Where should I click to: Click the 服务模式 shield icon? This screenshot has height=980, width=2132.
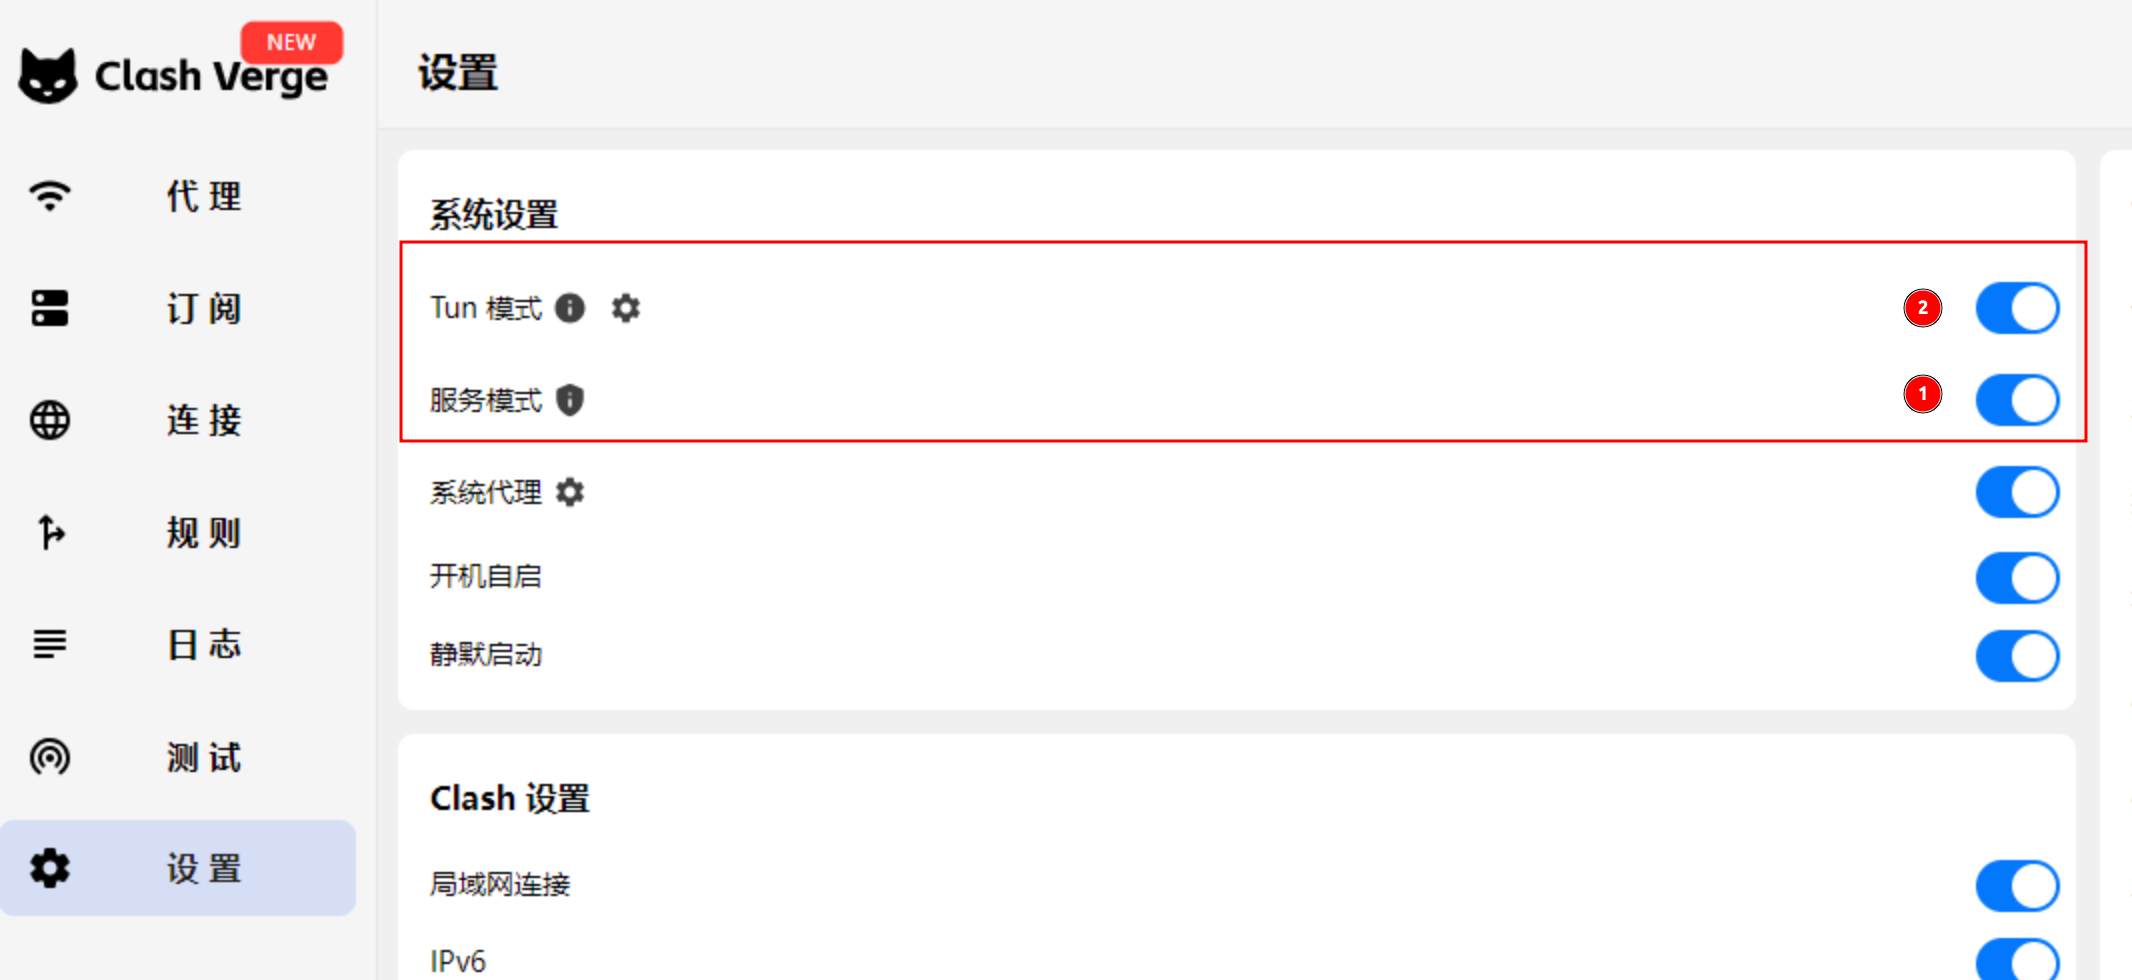point(570,400)
